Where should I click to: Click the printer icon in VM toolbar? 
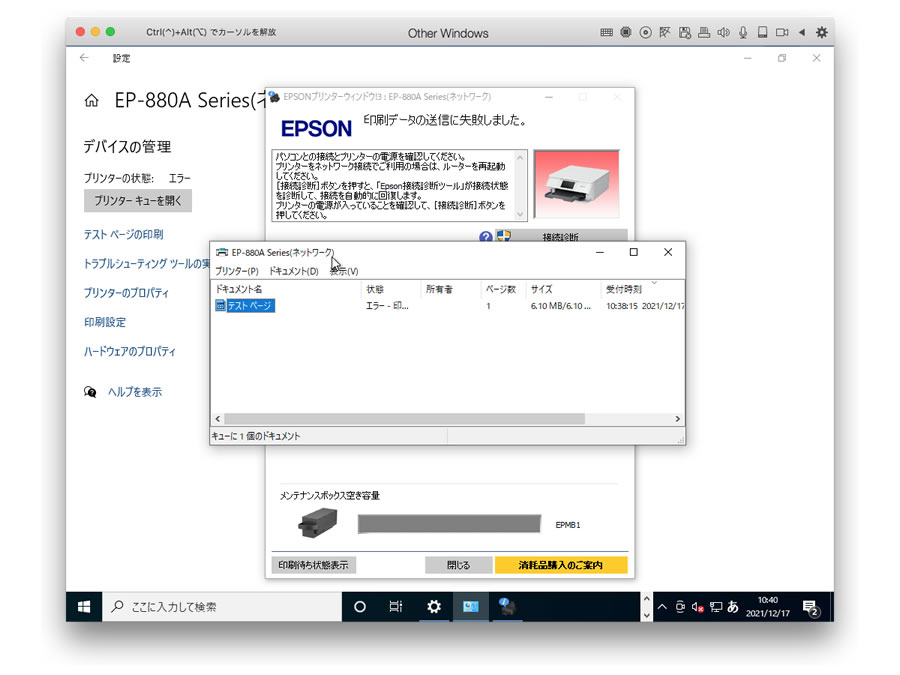pos(704,33)
